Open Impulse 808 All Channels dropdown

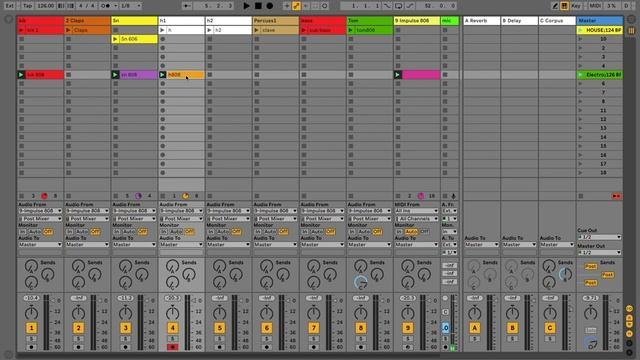click(416, 219)
